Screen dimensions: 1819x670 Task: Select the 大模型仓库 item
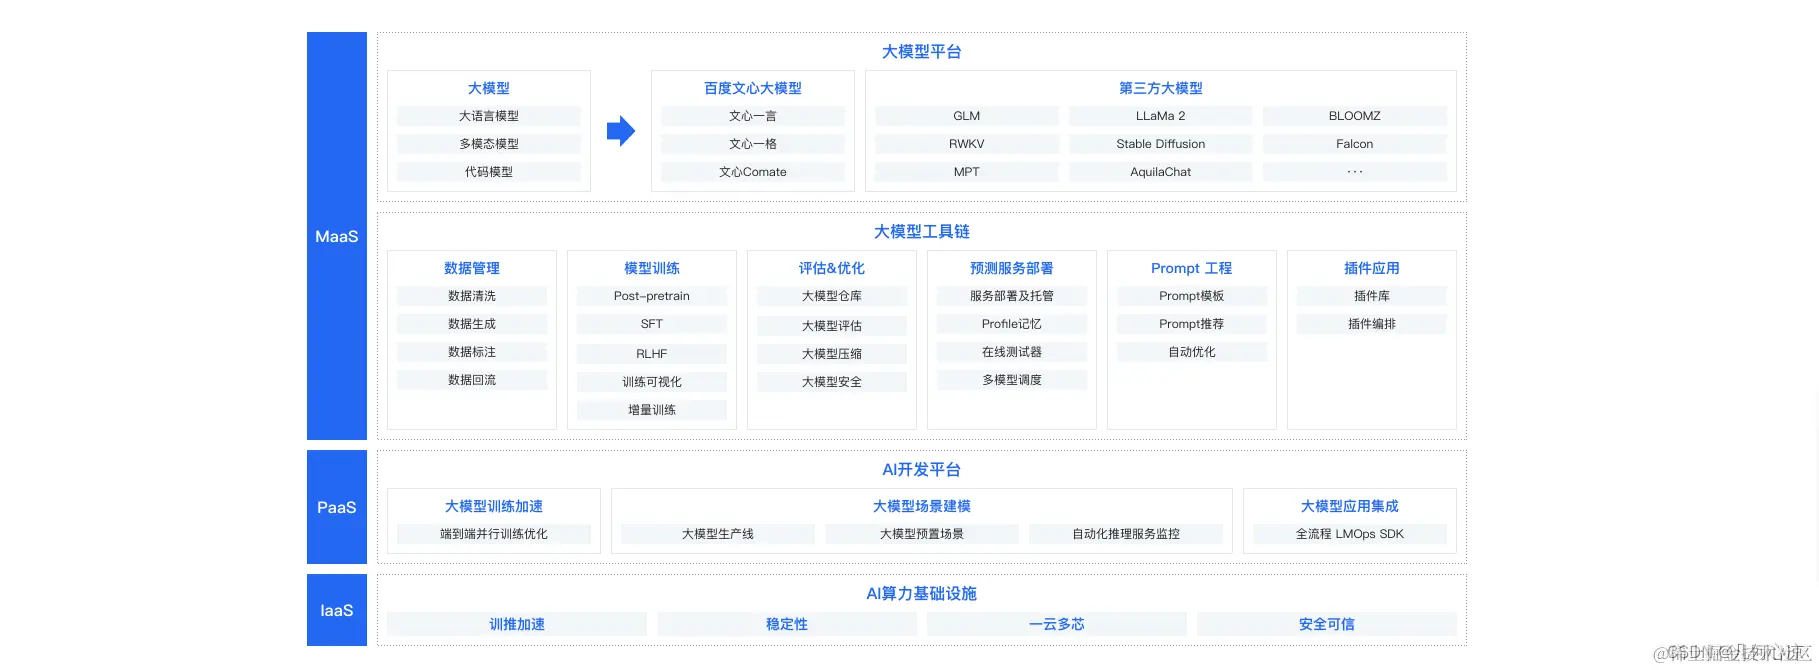[832, 296]
